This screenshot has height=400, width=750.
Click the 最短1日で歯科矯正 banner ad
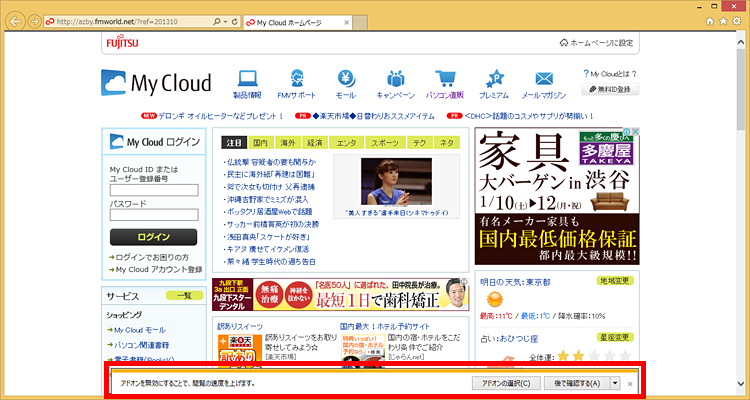tap(341, 295)
